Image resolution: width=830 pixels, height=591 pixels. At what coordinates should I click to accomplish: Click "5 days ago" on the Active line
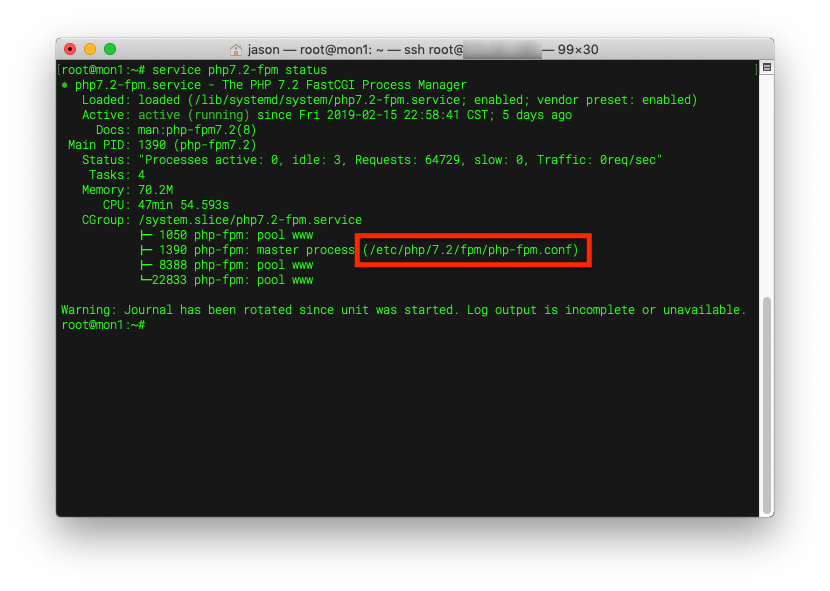(x=537, y=115)
